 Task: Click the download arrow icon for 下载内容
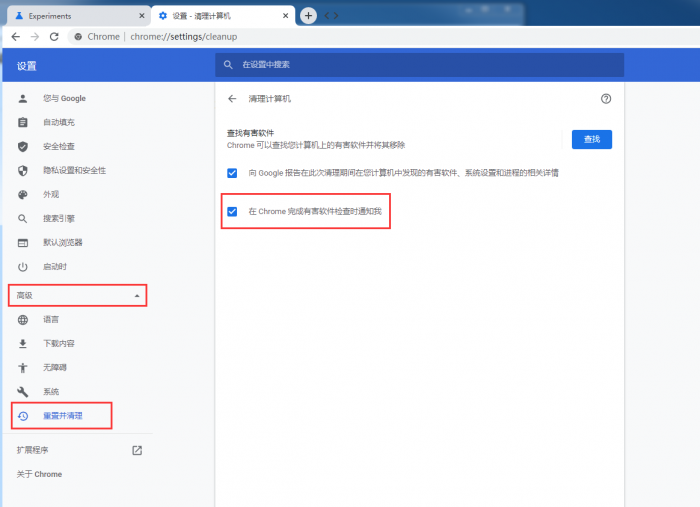pyautogui.click(x=23, y=344)
